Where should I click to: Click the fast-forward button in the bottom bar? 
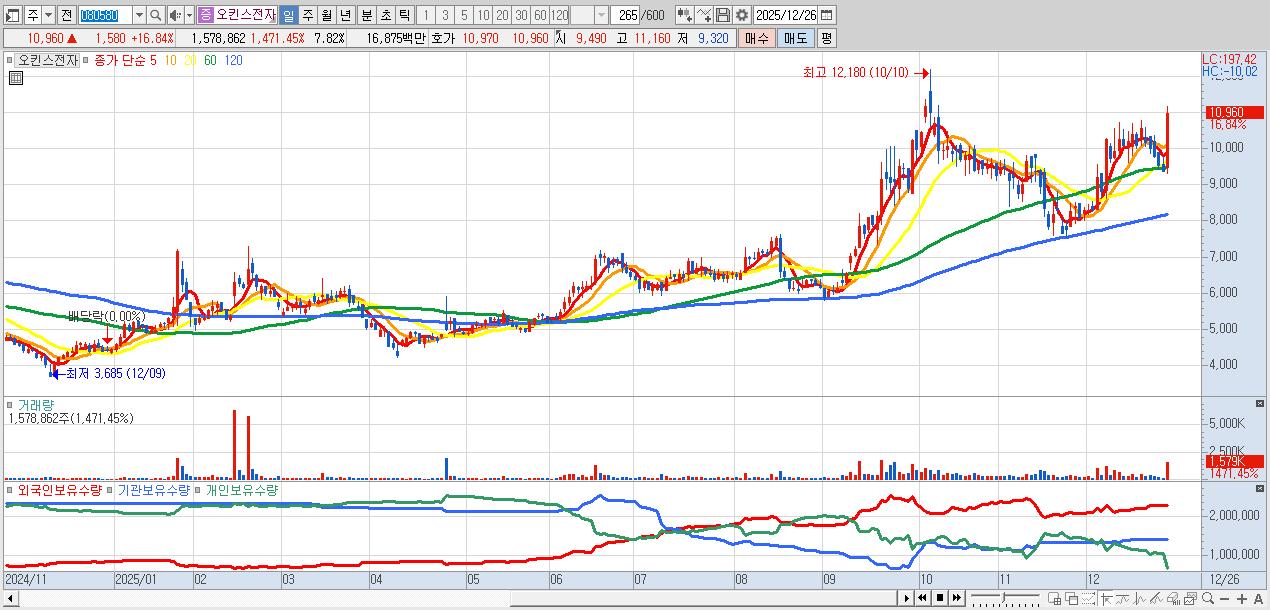(957, 598)
